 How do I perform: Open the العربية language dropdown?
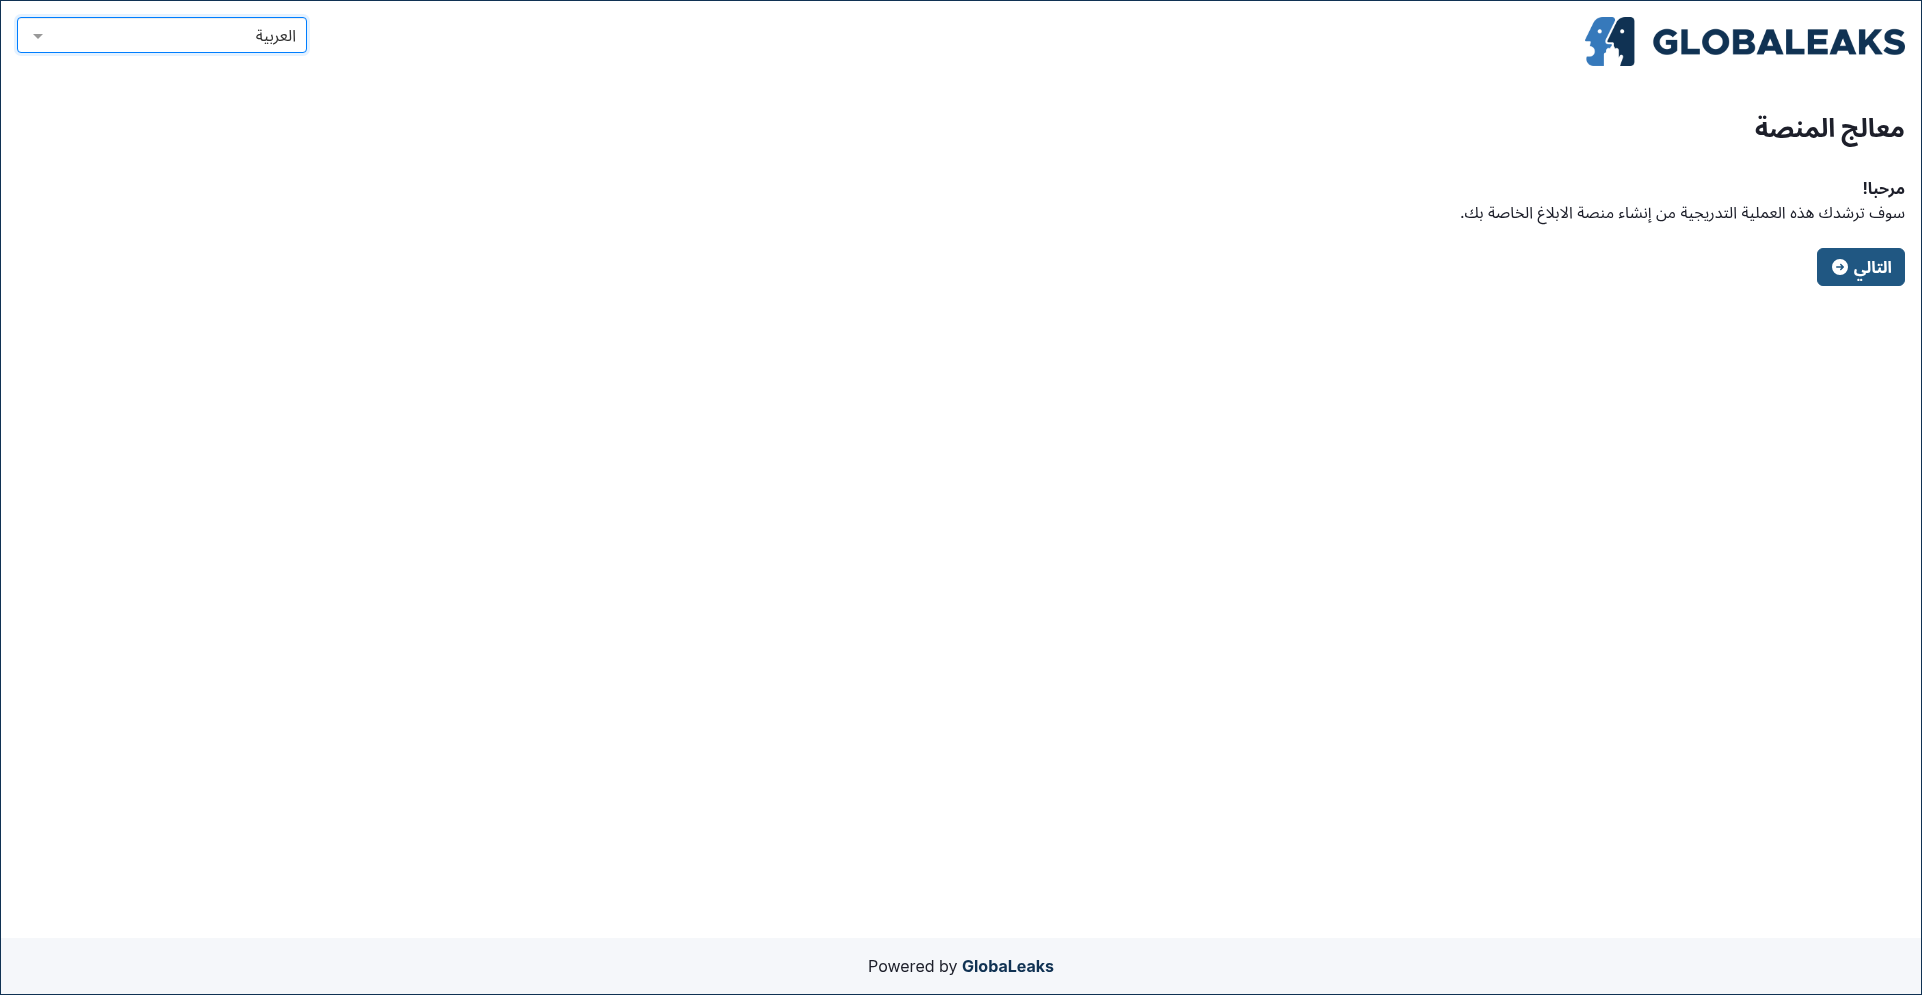pyautogui.click(x=162, y=36)
